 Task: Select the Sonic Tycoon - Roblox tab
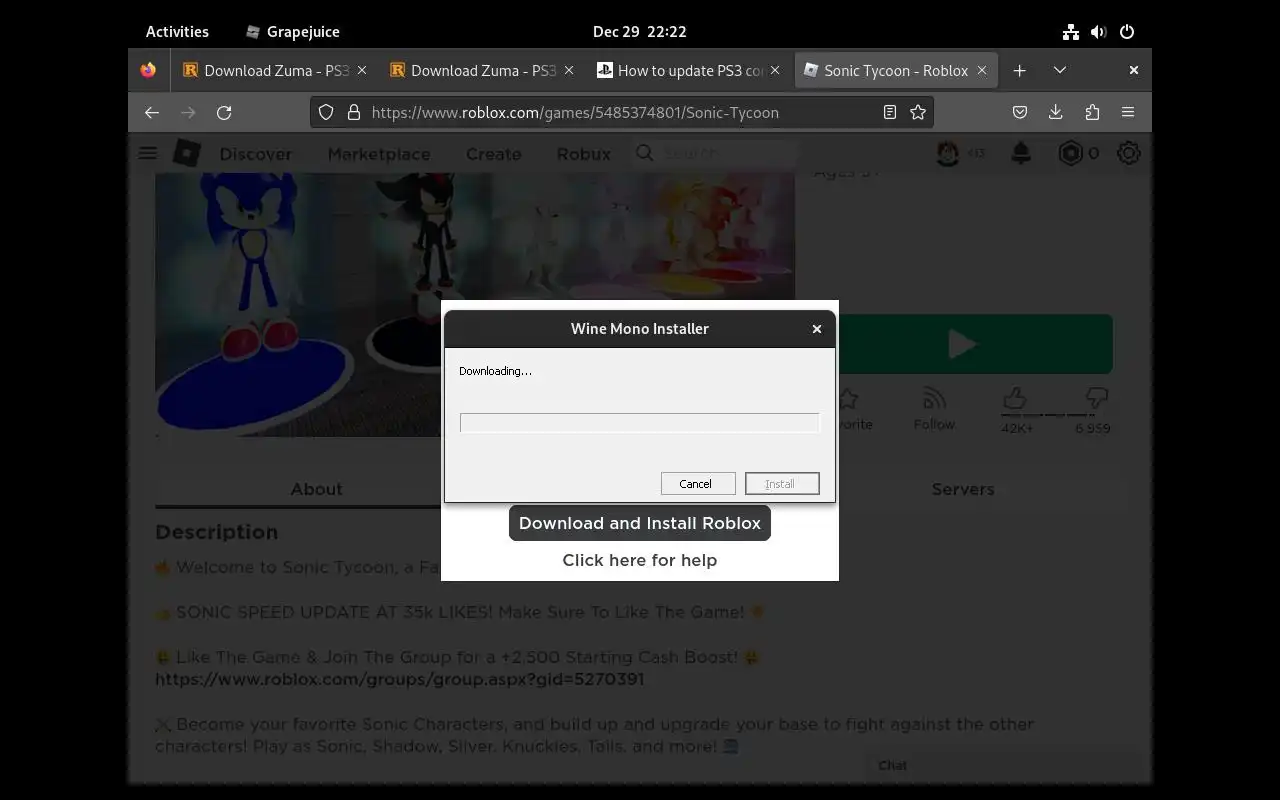(895, 70)
